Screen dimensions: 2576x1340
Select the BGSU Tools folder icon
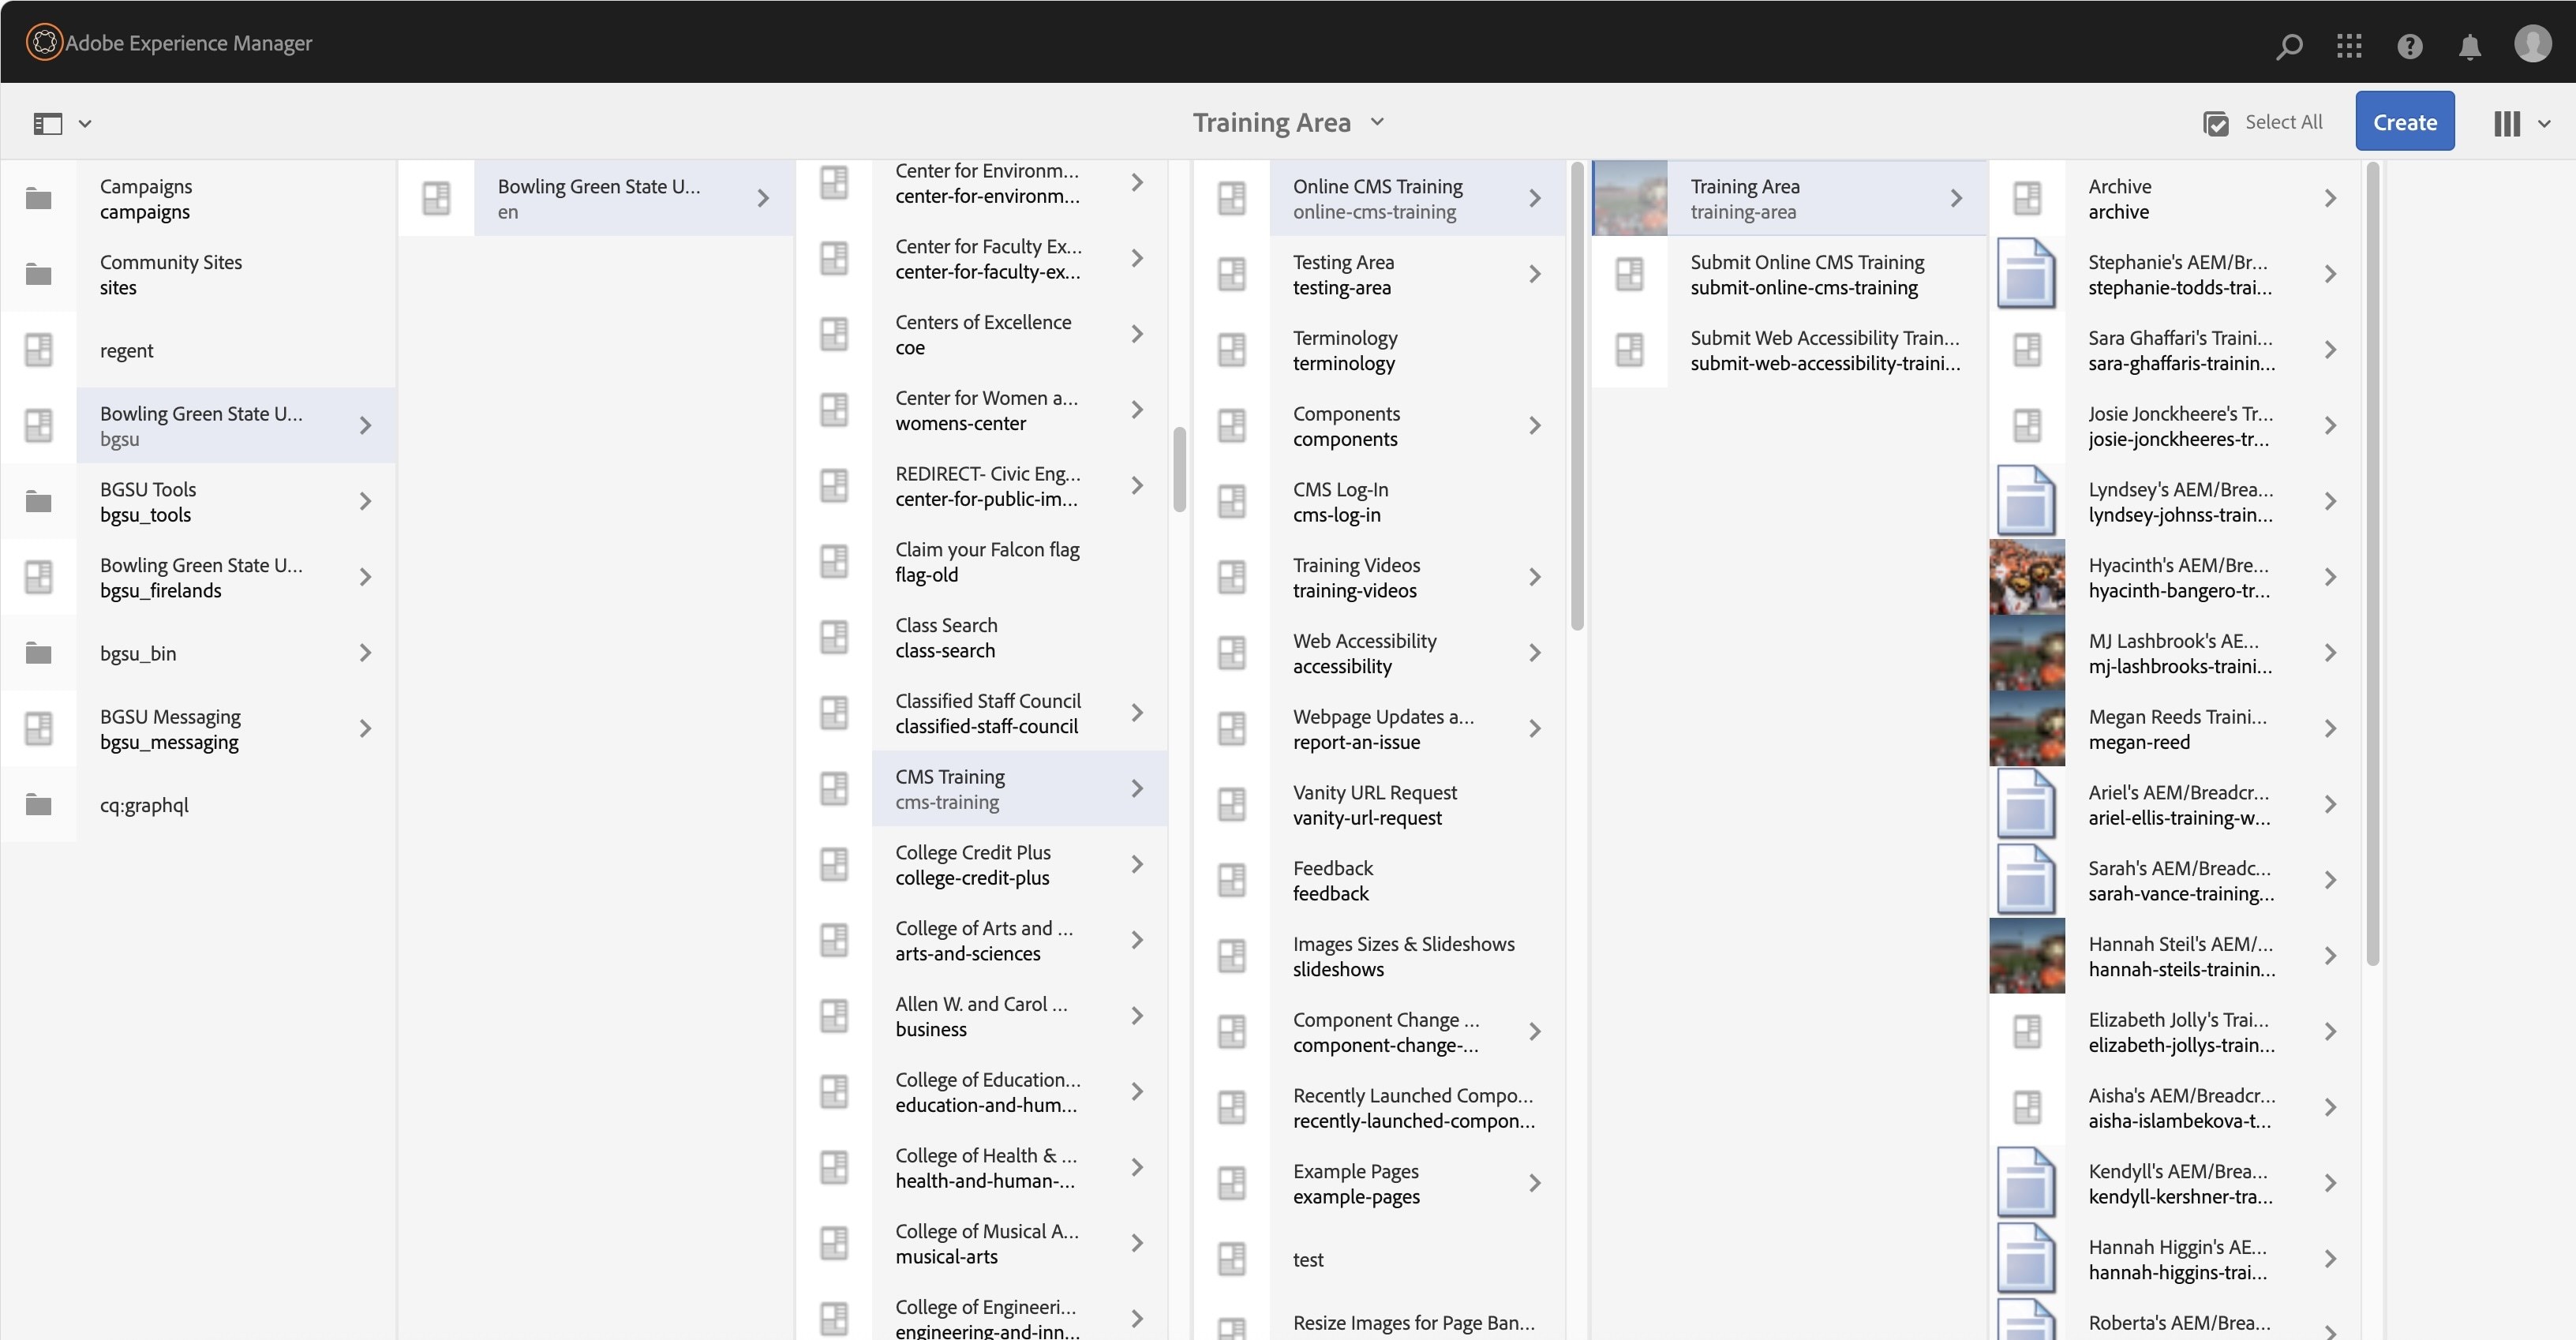click(39, 501)
